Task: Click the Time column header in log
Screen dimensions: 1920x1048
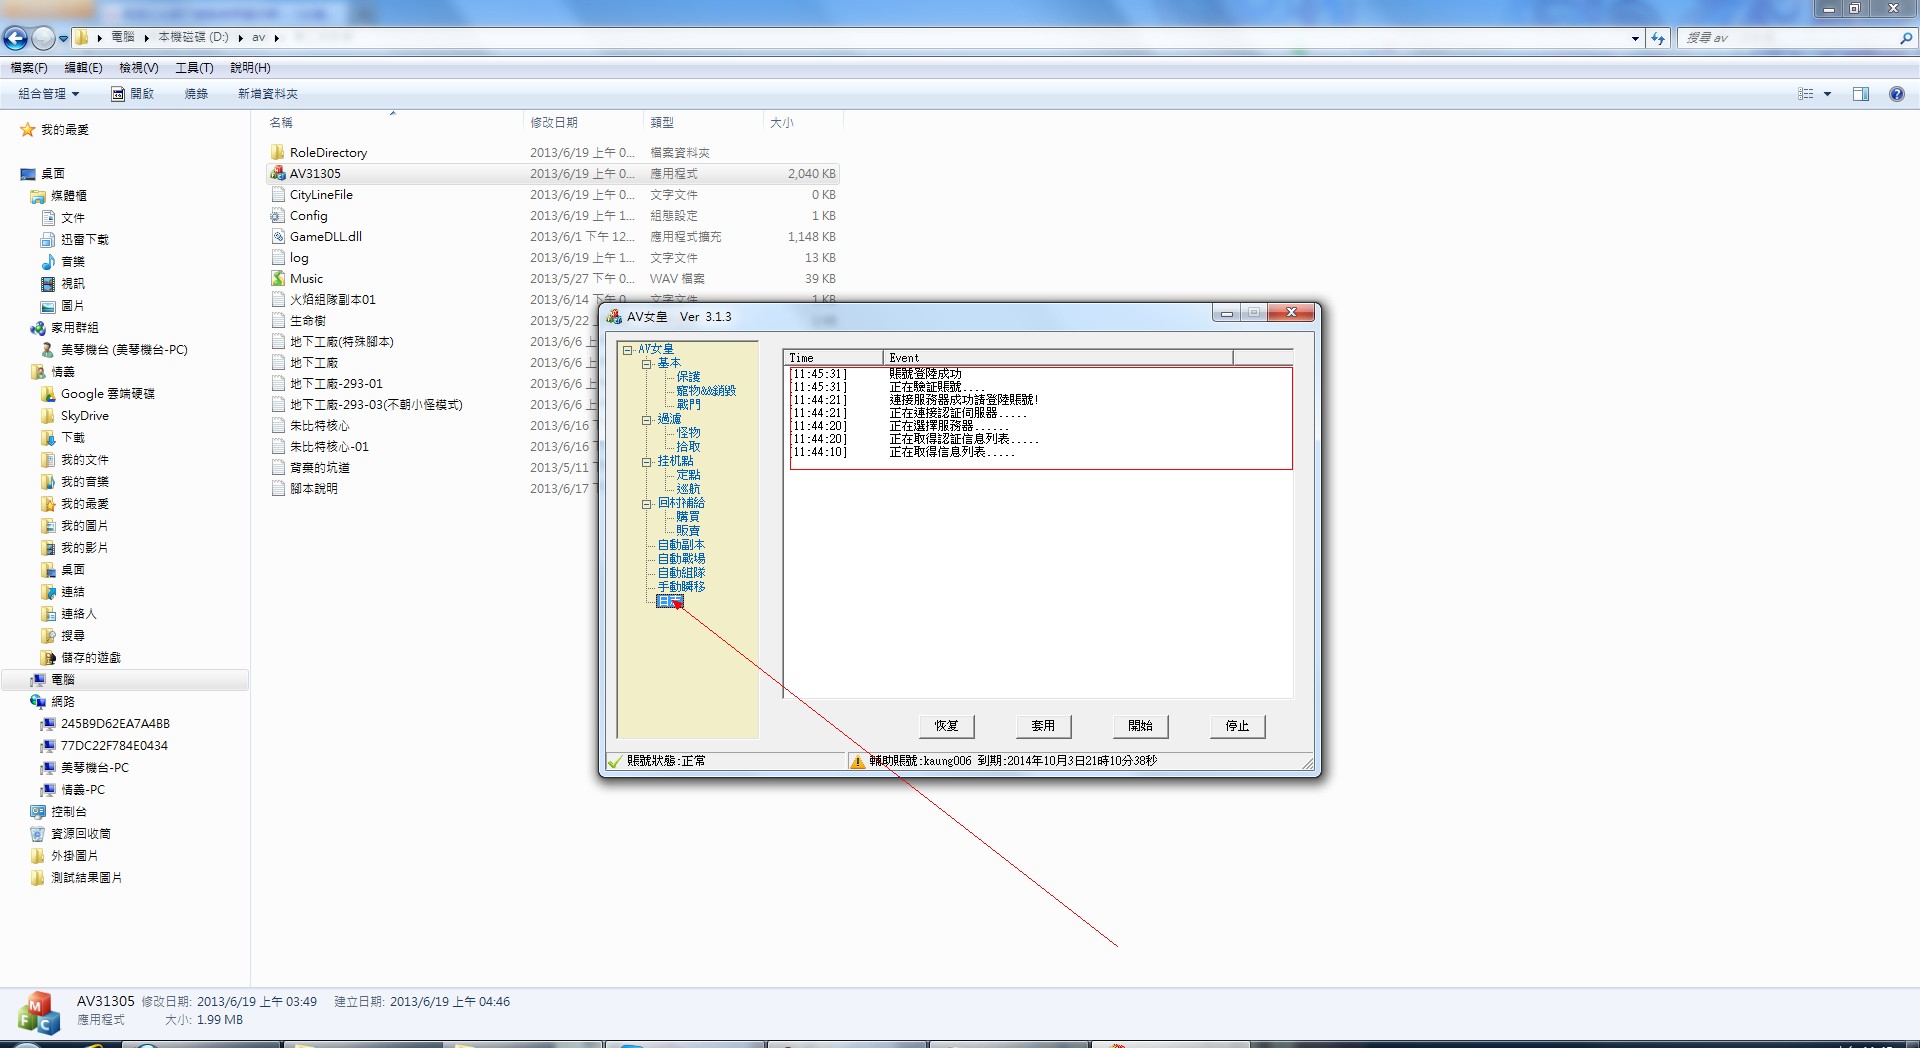Action: point(834,357)
